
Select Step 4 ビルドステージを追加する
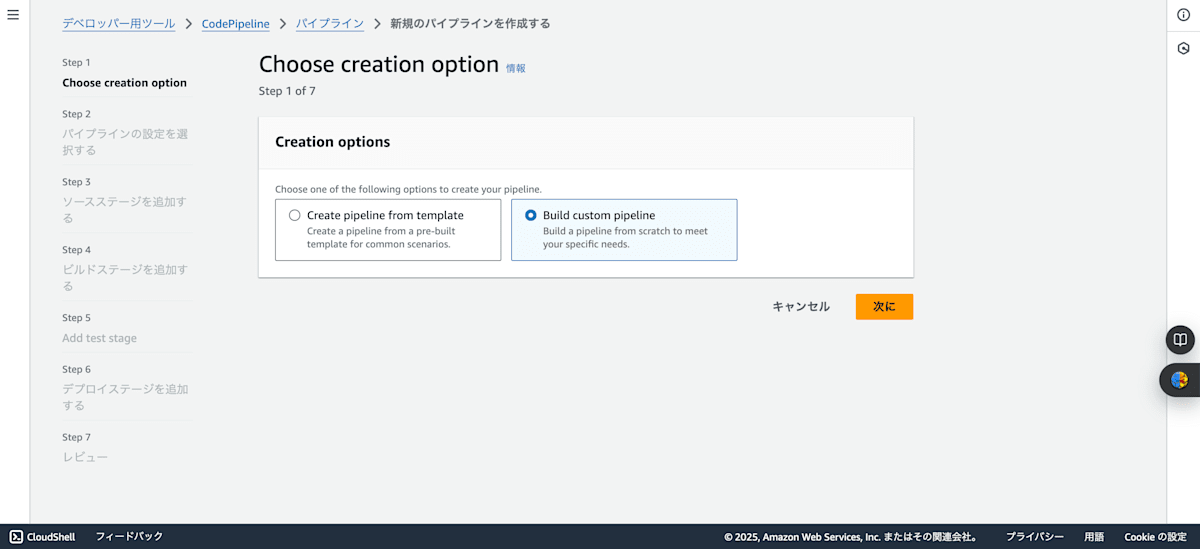coord(125,268)
